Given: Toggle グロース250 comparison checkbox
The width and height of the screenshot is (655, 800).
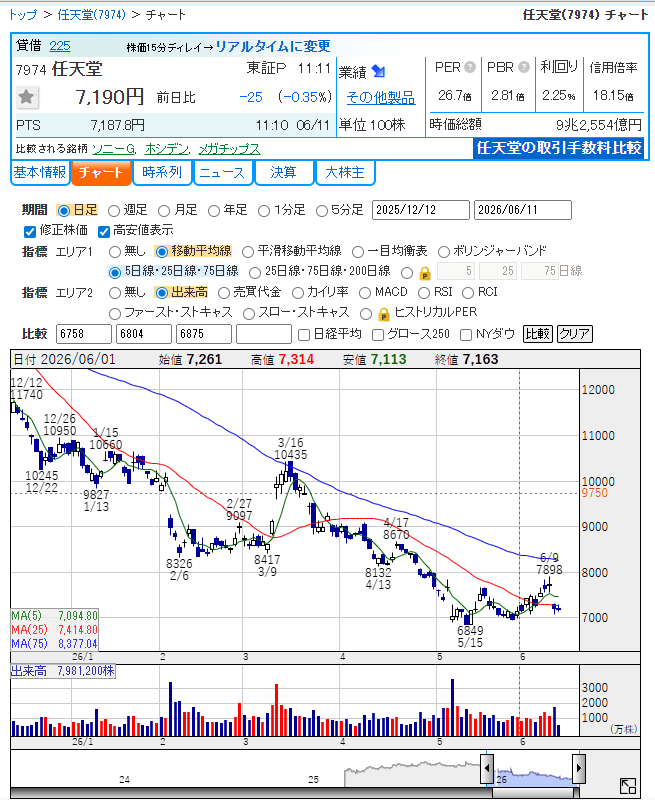Looking at the screenshot, I should 378,335.
